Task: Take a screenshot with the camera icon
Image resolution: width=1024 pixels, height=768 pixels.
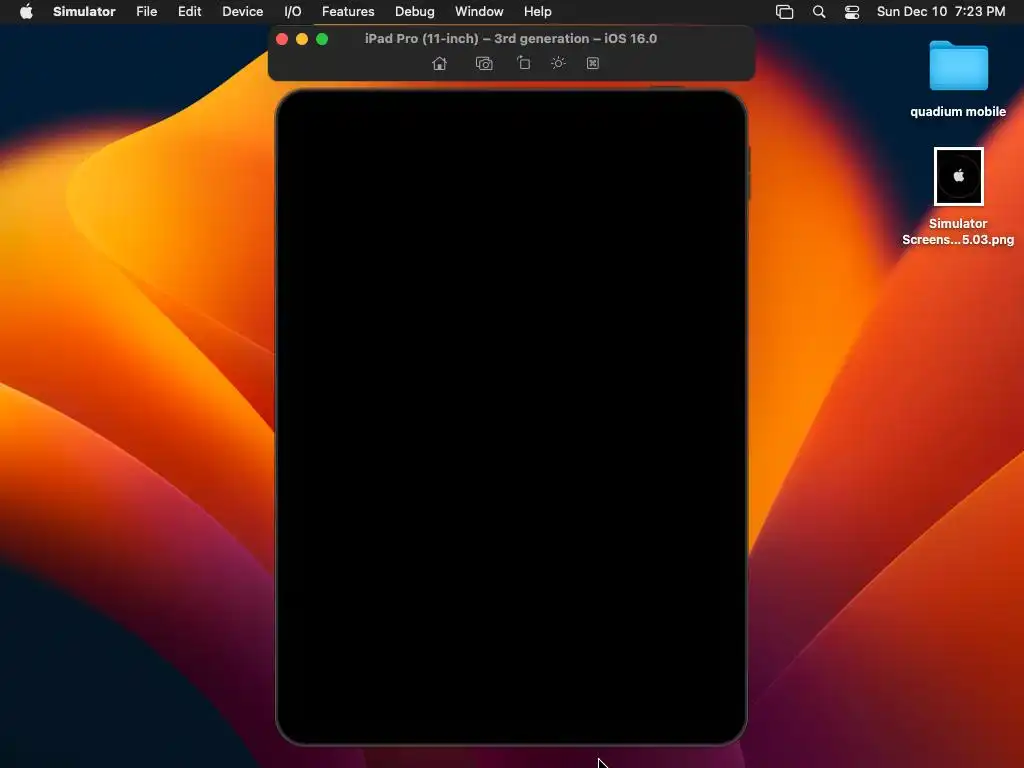Action: 484,63
